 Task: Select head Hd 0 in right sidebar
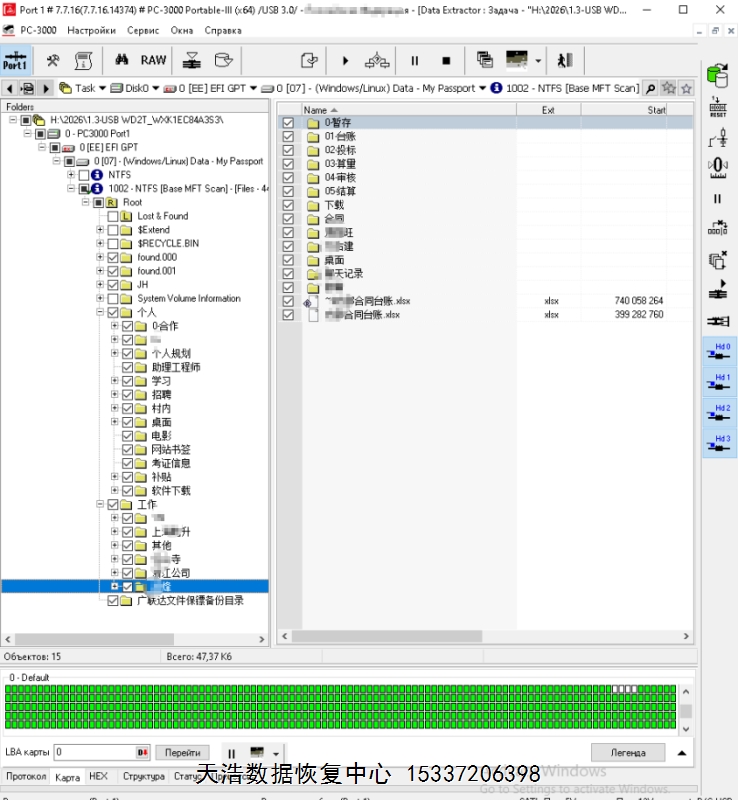(717, 350)
